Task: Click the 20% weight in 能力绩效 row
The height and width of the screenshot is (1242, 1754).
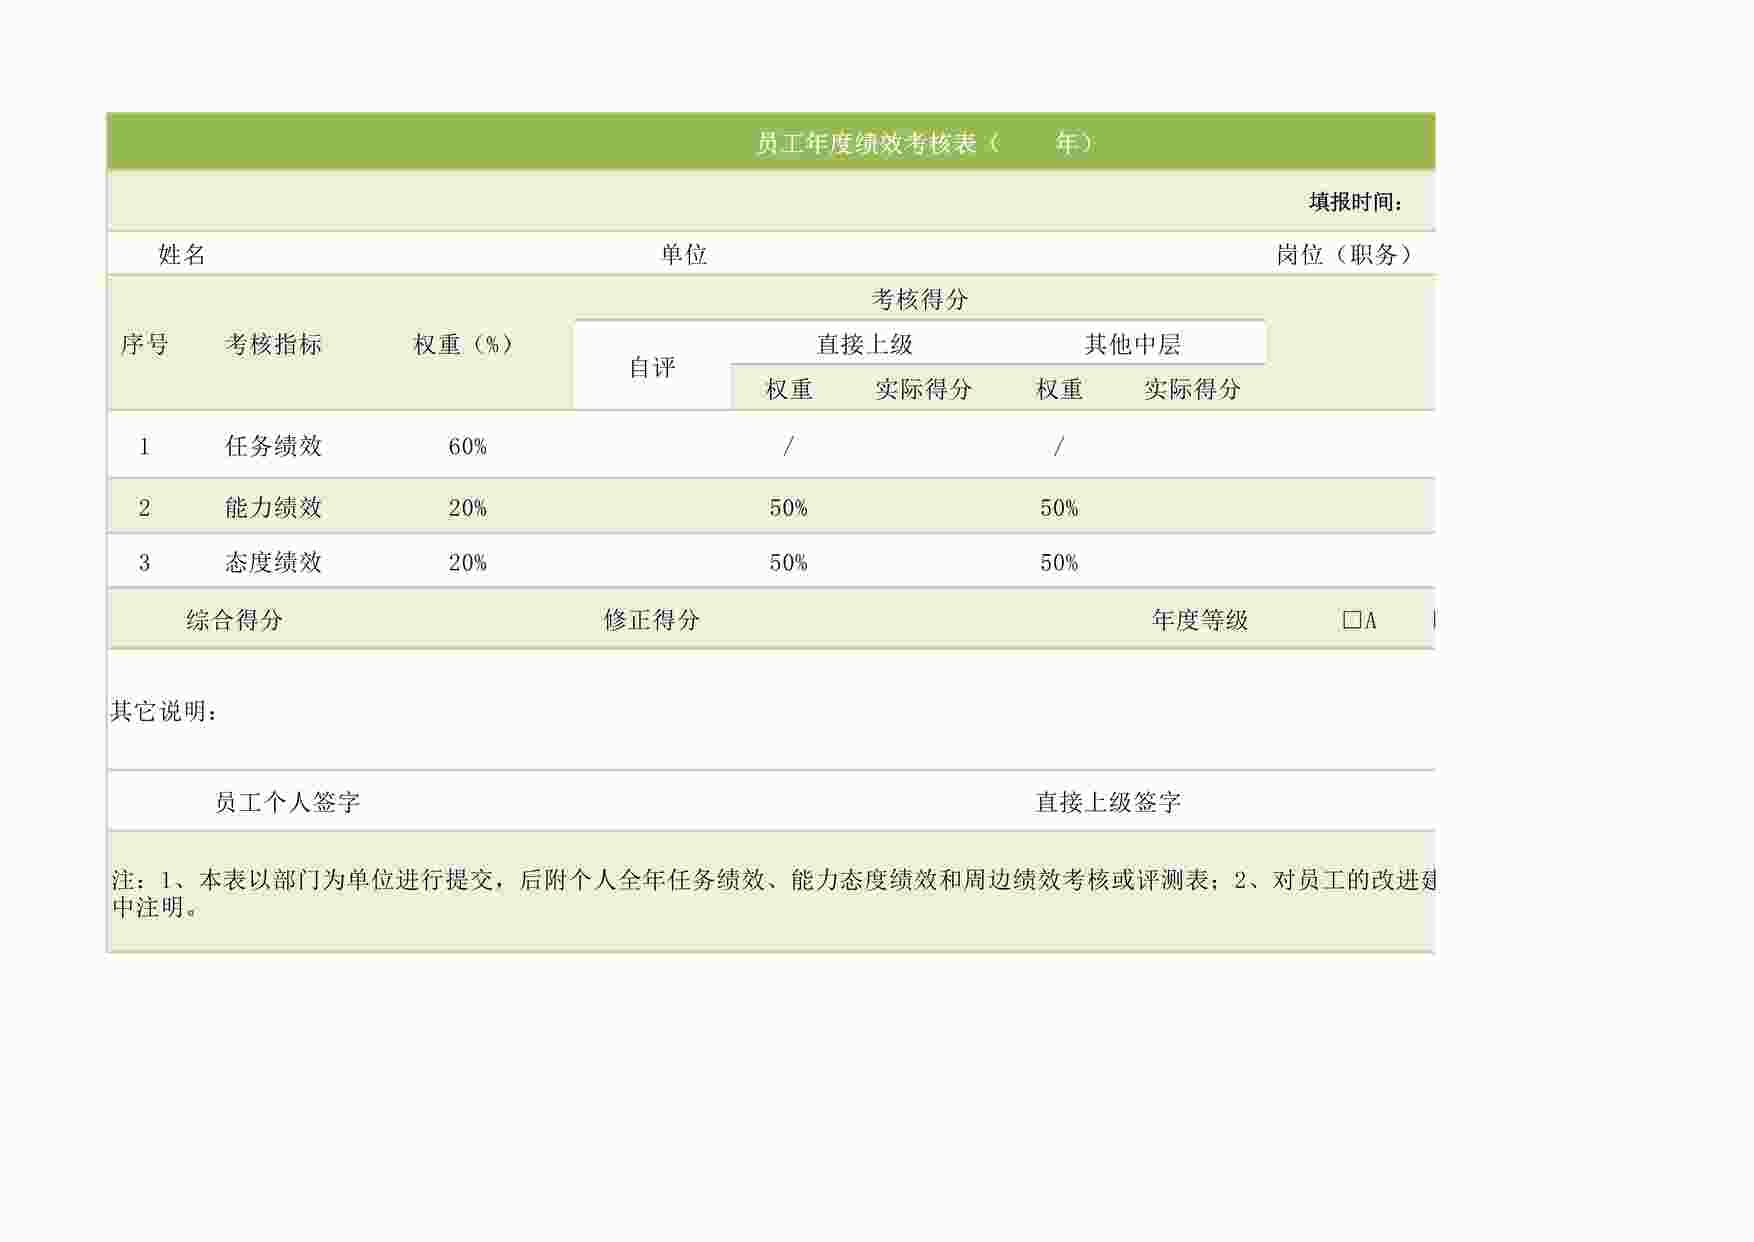Action: coord(467,508)
